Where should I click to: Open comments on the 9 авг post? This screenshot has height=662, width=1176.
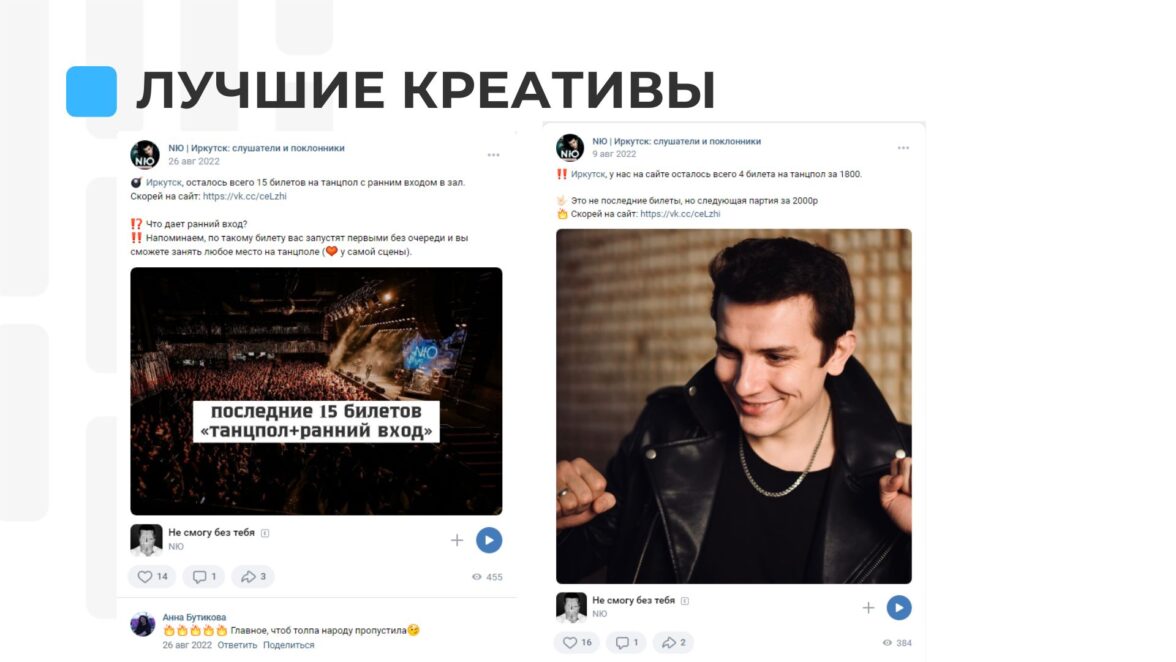click(x=626, y=643)
